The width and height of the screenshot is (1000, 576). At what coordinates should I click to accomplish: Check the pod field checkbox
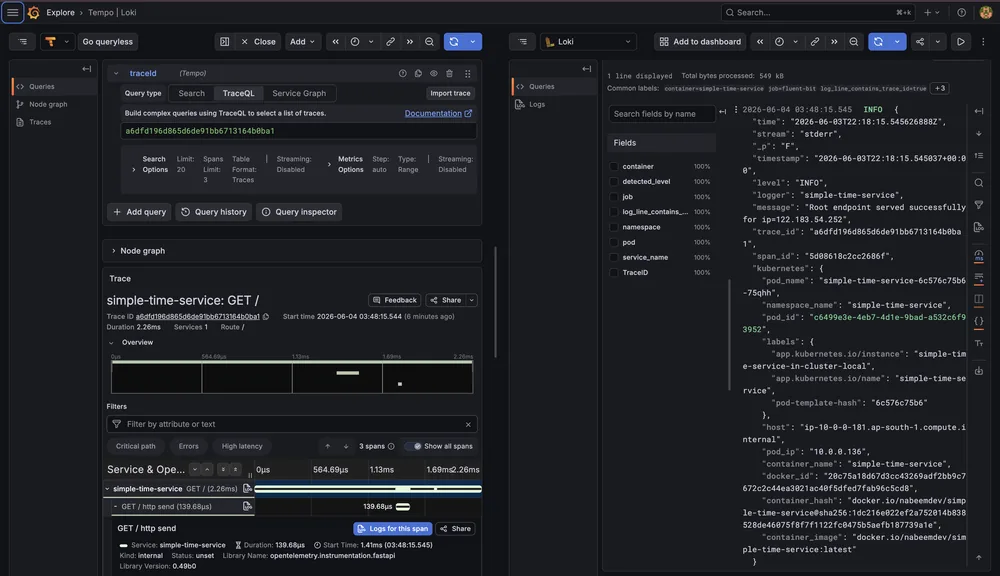coord(614,242)
